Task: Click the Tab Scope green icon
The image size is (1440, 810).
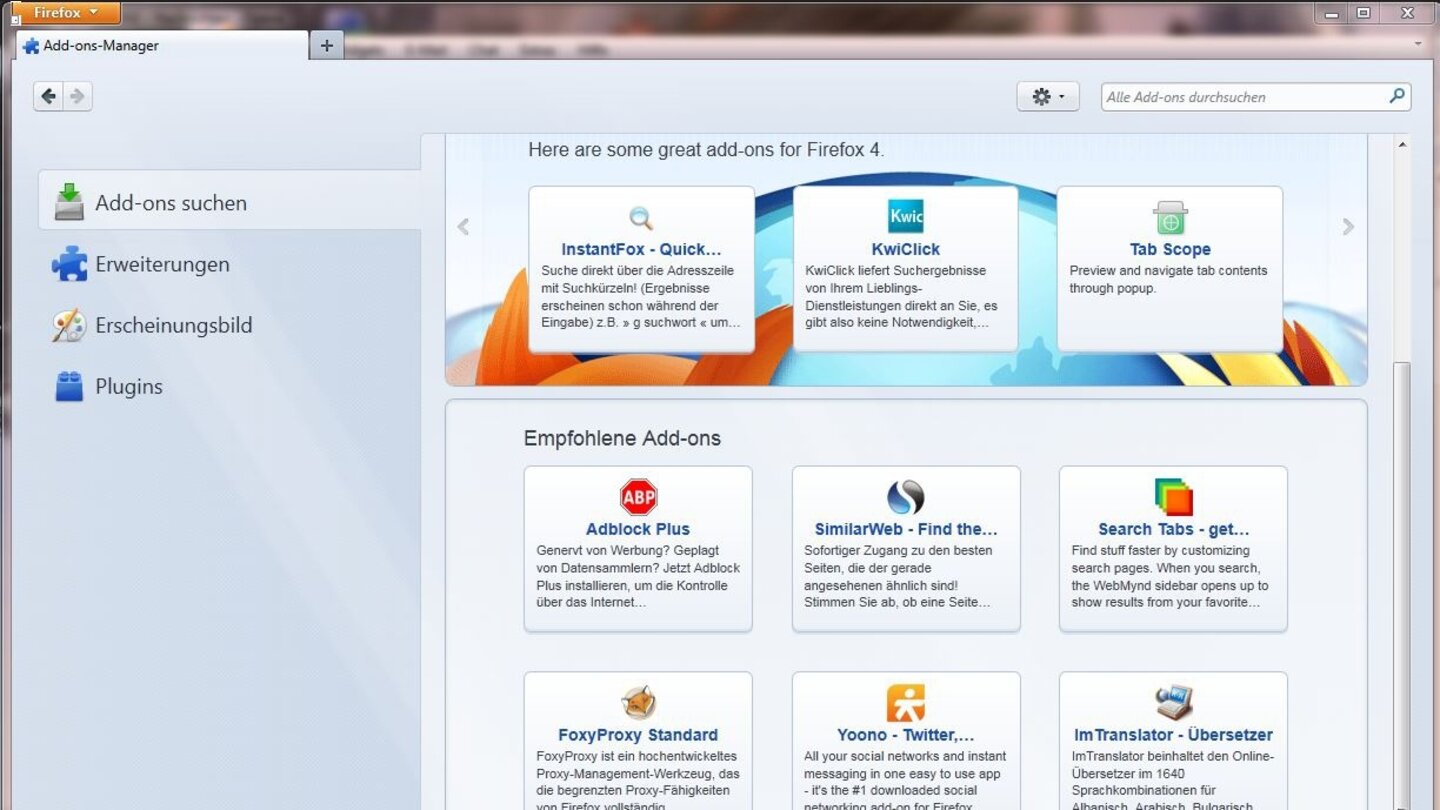Action: (1170, 217)
